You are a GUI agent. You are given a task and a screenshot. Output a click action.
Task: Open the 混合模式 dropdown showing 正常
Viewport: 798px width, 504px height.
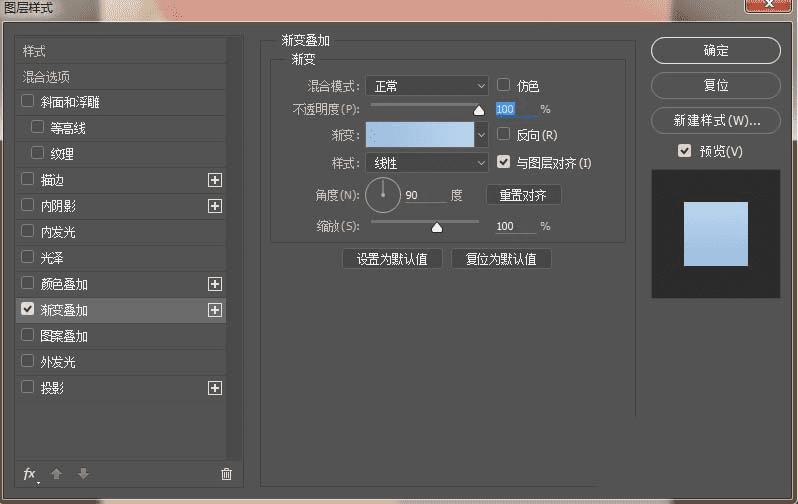pos(426,86)
